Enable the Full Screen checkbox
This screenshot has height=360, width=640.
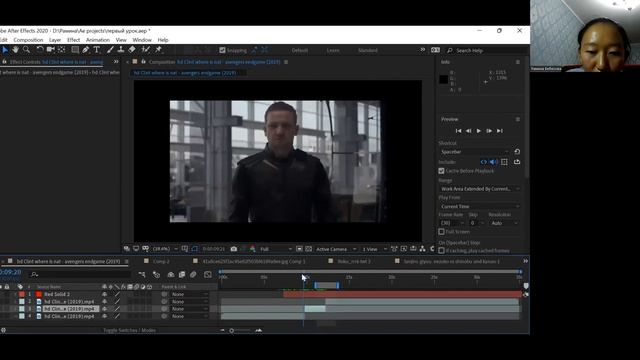coord(441,231)
